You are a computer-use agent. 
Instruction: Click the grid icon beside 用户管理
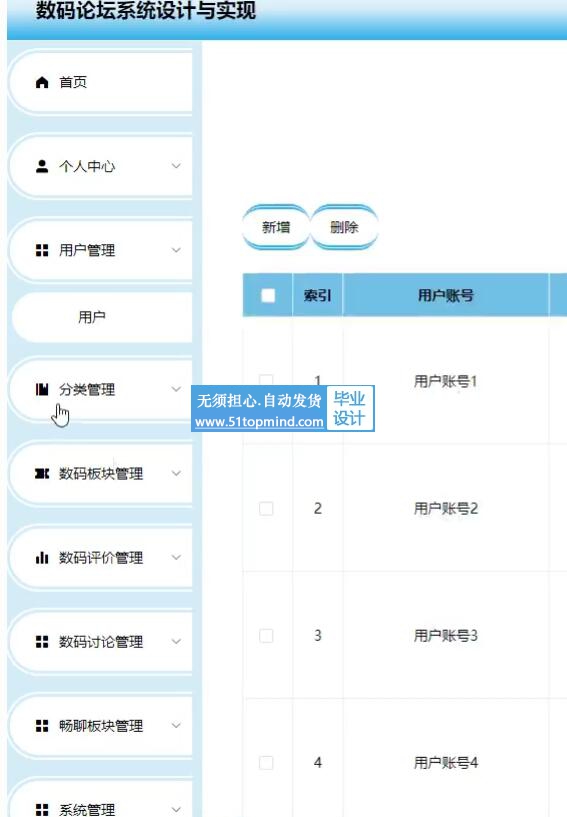[42, 251]
